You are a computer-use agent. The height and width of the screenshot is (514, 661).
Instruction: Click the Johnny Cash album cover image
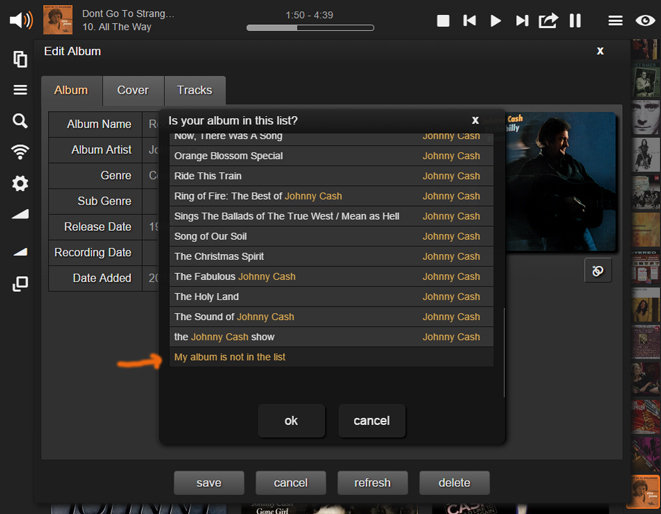[x=561, y=182]
